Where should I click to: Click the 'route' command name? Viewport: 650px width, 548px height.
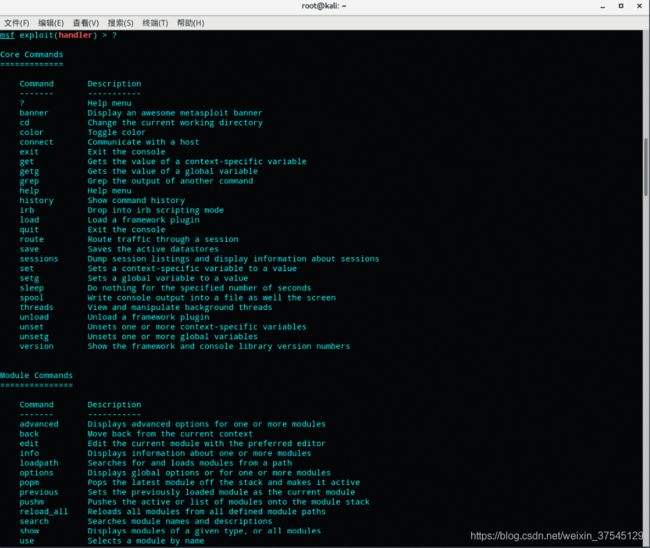point(32,239)
